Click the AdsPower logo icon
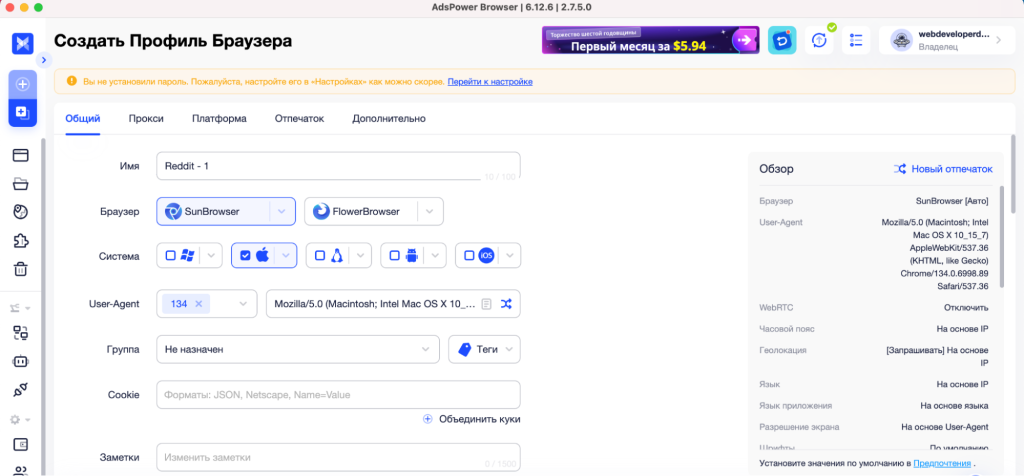Screen dimensions: 1024x476 22,43
